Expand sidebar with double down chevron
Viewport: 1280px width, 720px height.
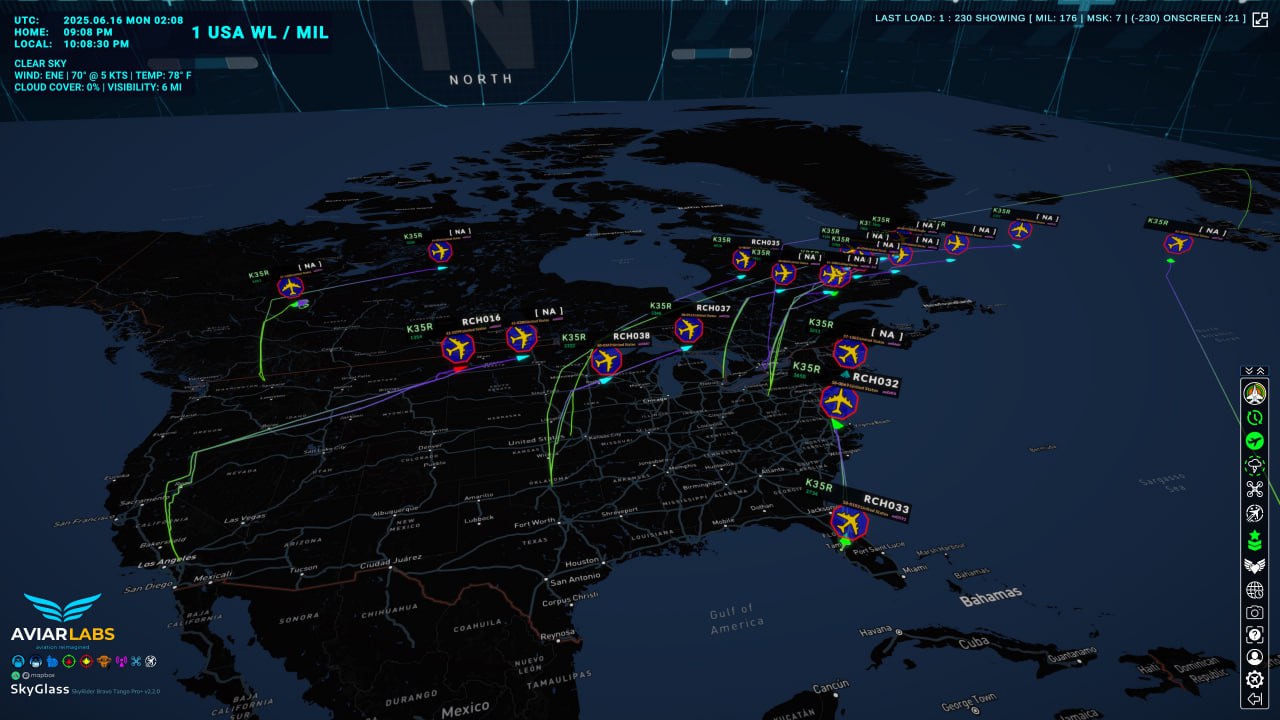click(x=1248, y=371)
